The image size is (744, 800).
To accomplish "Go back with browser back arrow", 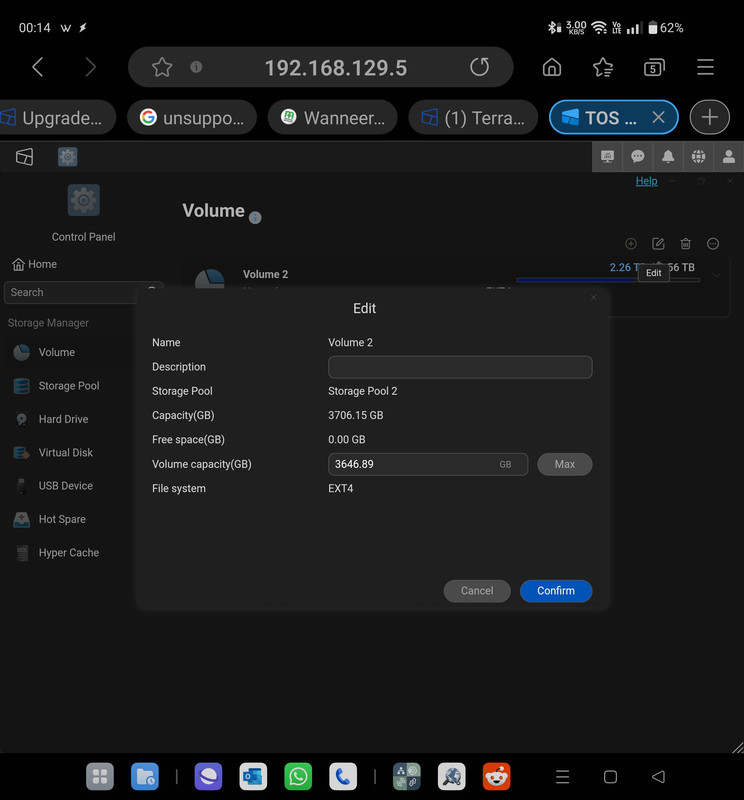I will [x=38, y=67].
